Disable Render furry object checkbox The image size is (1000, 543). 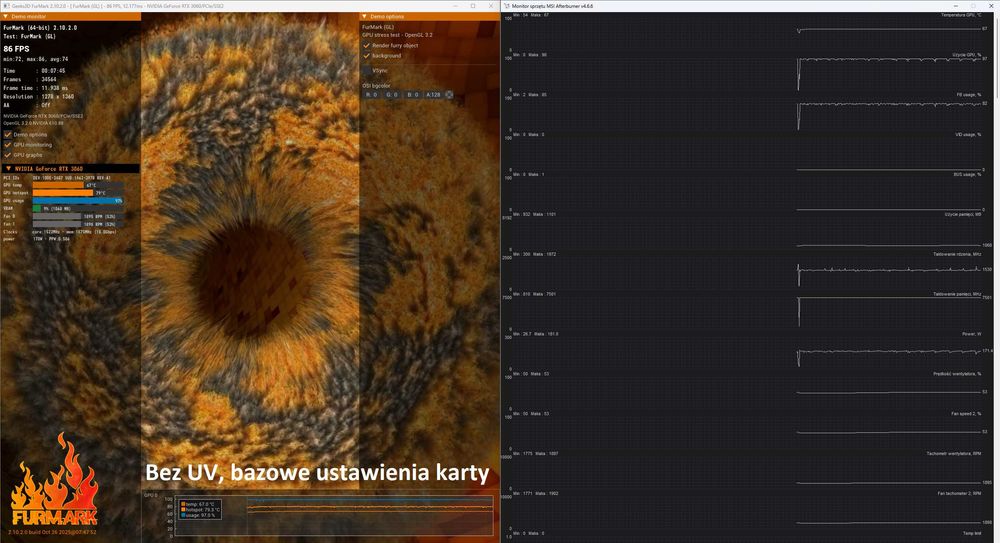pos(367,46)
